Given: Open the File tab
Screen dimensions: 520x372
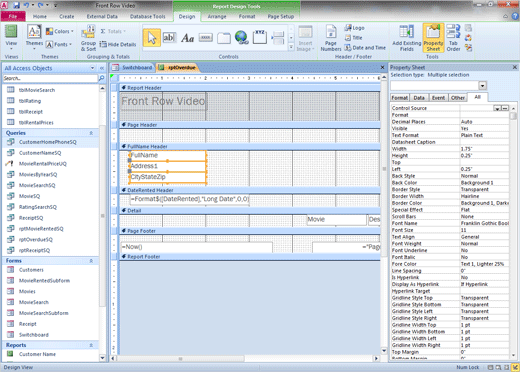Looking at the screenshot, I should click(x=13, y=16).
